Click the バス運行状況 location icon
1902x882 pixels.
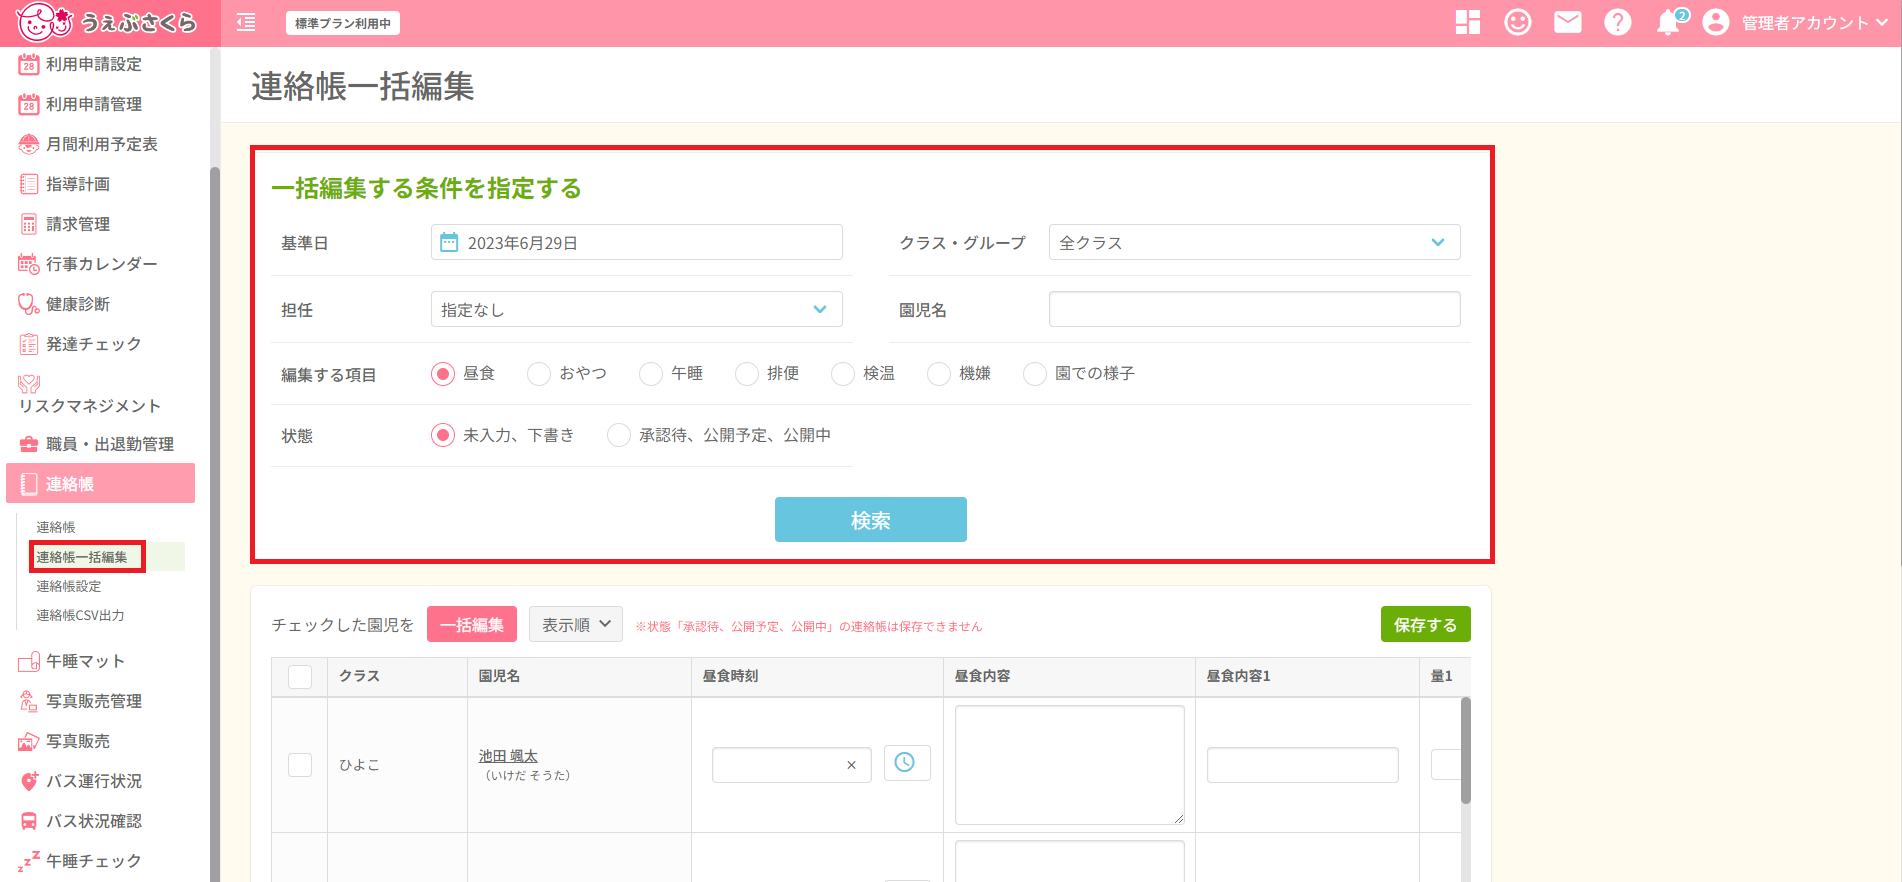(x=29, y=781)
